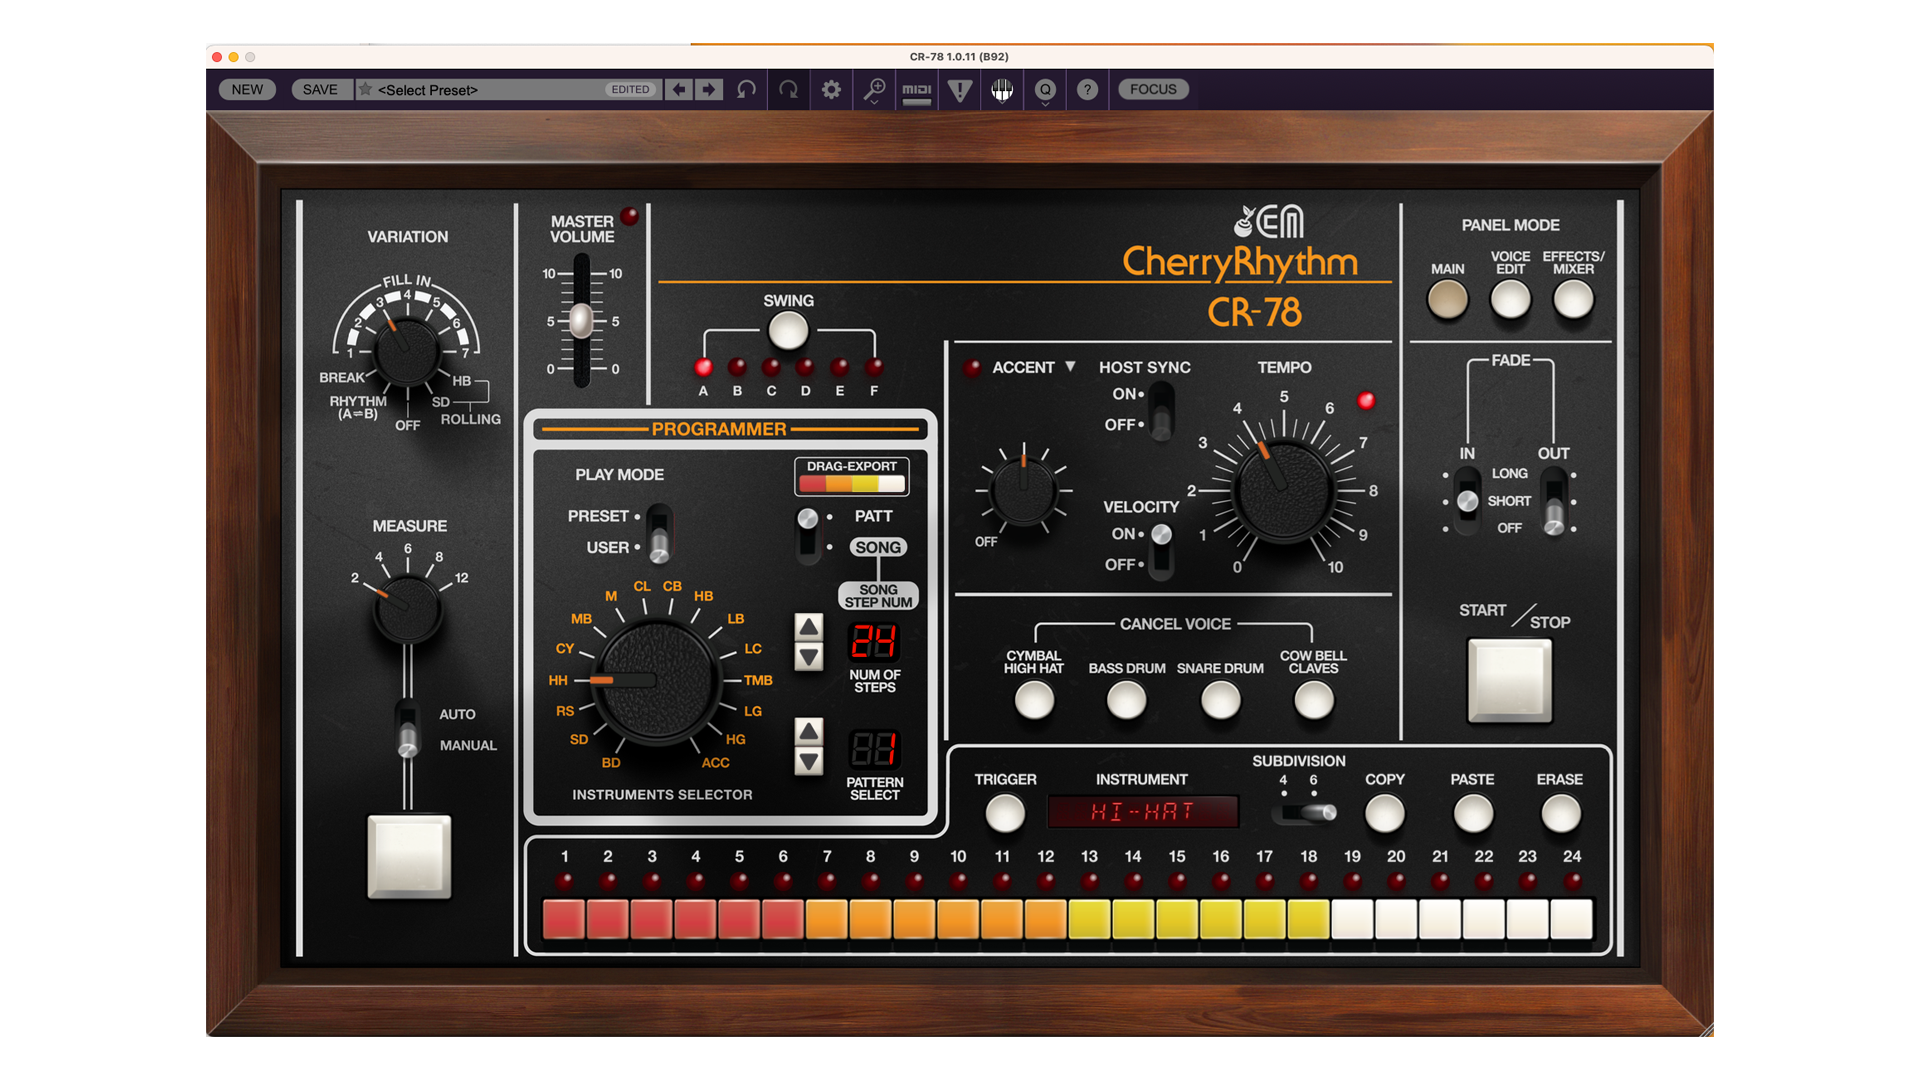Toggle the VELOCITY on/off switch
Image resolution: width=1920 pixels, height=1080 pixels.
click(1161, 550)
